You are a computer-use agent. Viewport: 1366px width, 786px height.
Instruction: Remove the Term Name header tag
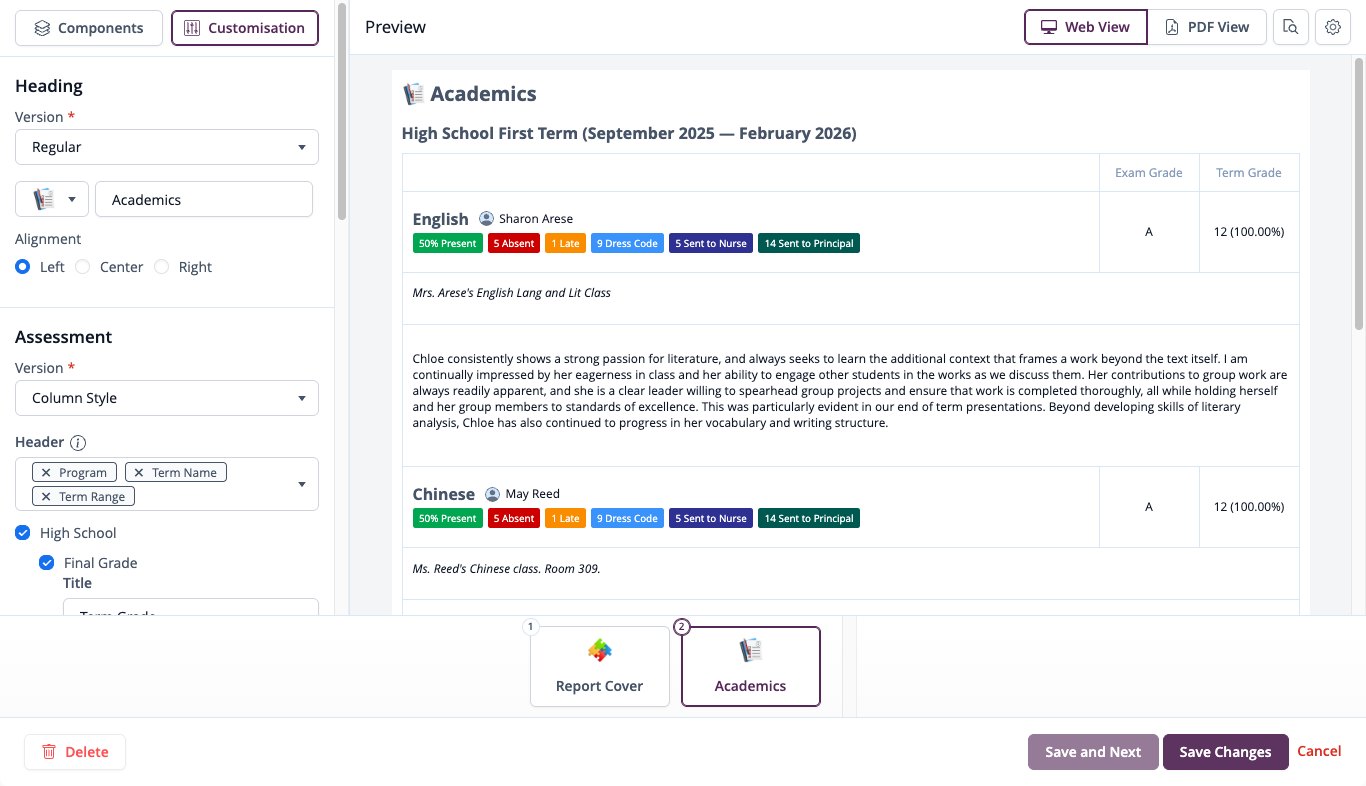pyautogui.click(x=139, y=472)
